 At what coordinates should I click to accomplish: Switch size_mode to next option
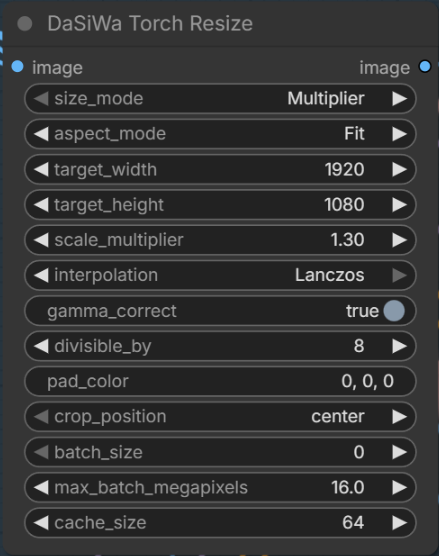pyautogui.click(x=399, y=99)
